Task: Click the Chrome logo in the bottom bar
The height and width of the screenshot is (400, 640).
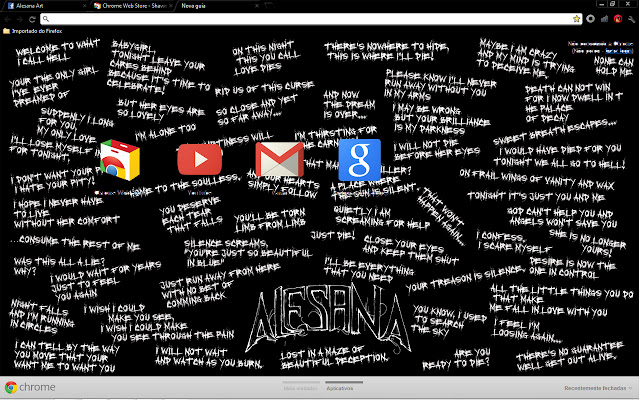Action: [x=11, y=387]
